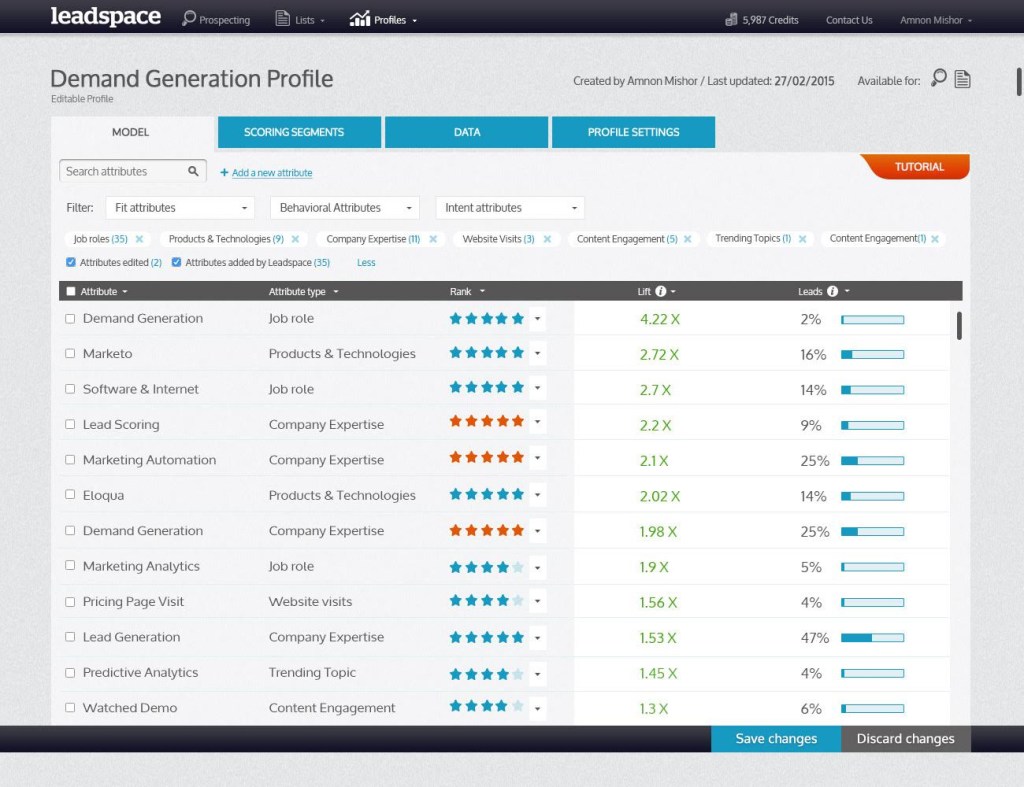Check the Marketo attribute row checkbox
The height and width of the screenshot is (787, 1024).
click(x=70, y=353)
